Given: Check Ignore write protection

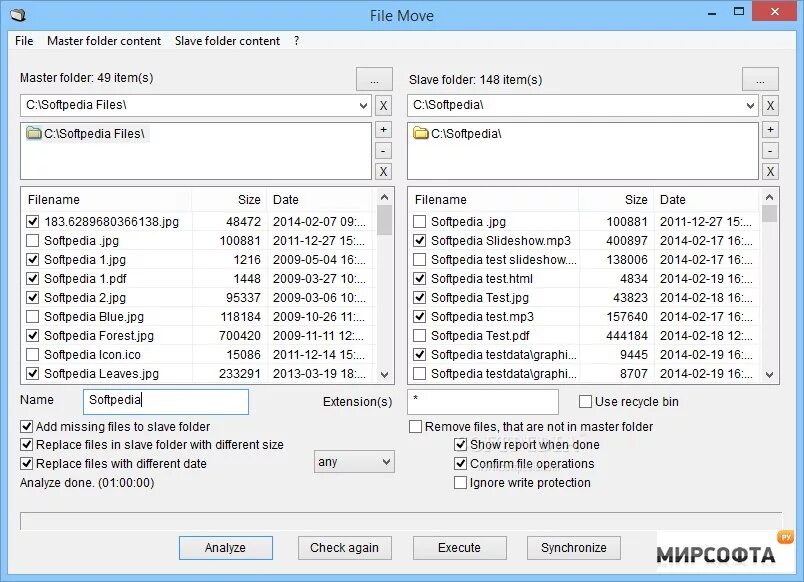Looking at the screenshot, I should pyautogui.click(x=460, y=482).
